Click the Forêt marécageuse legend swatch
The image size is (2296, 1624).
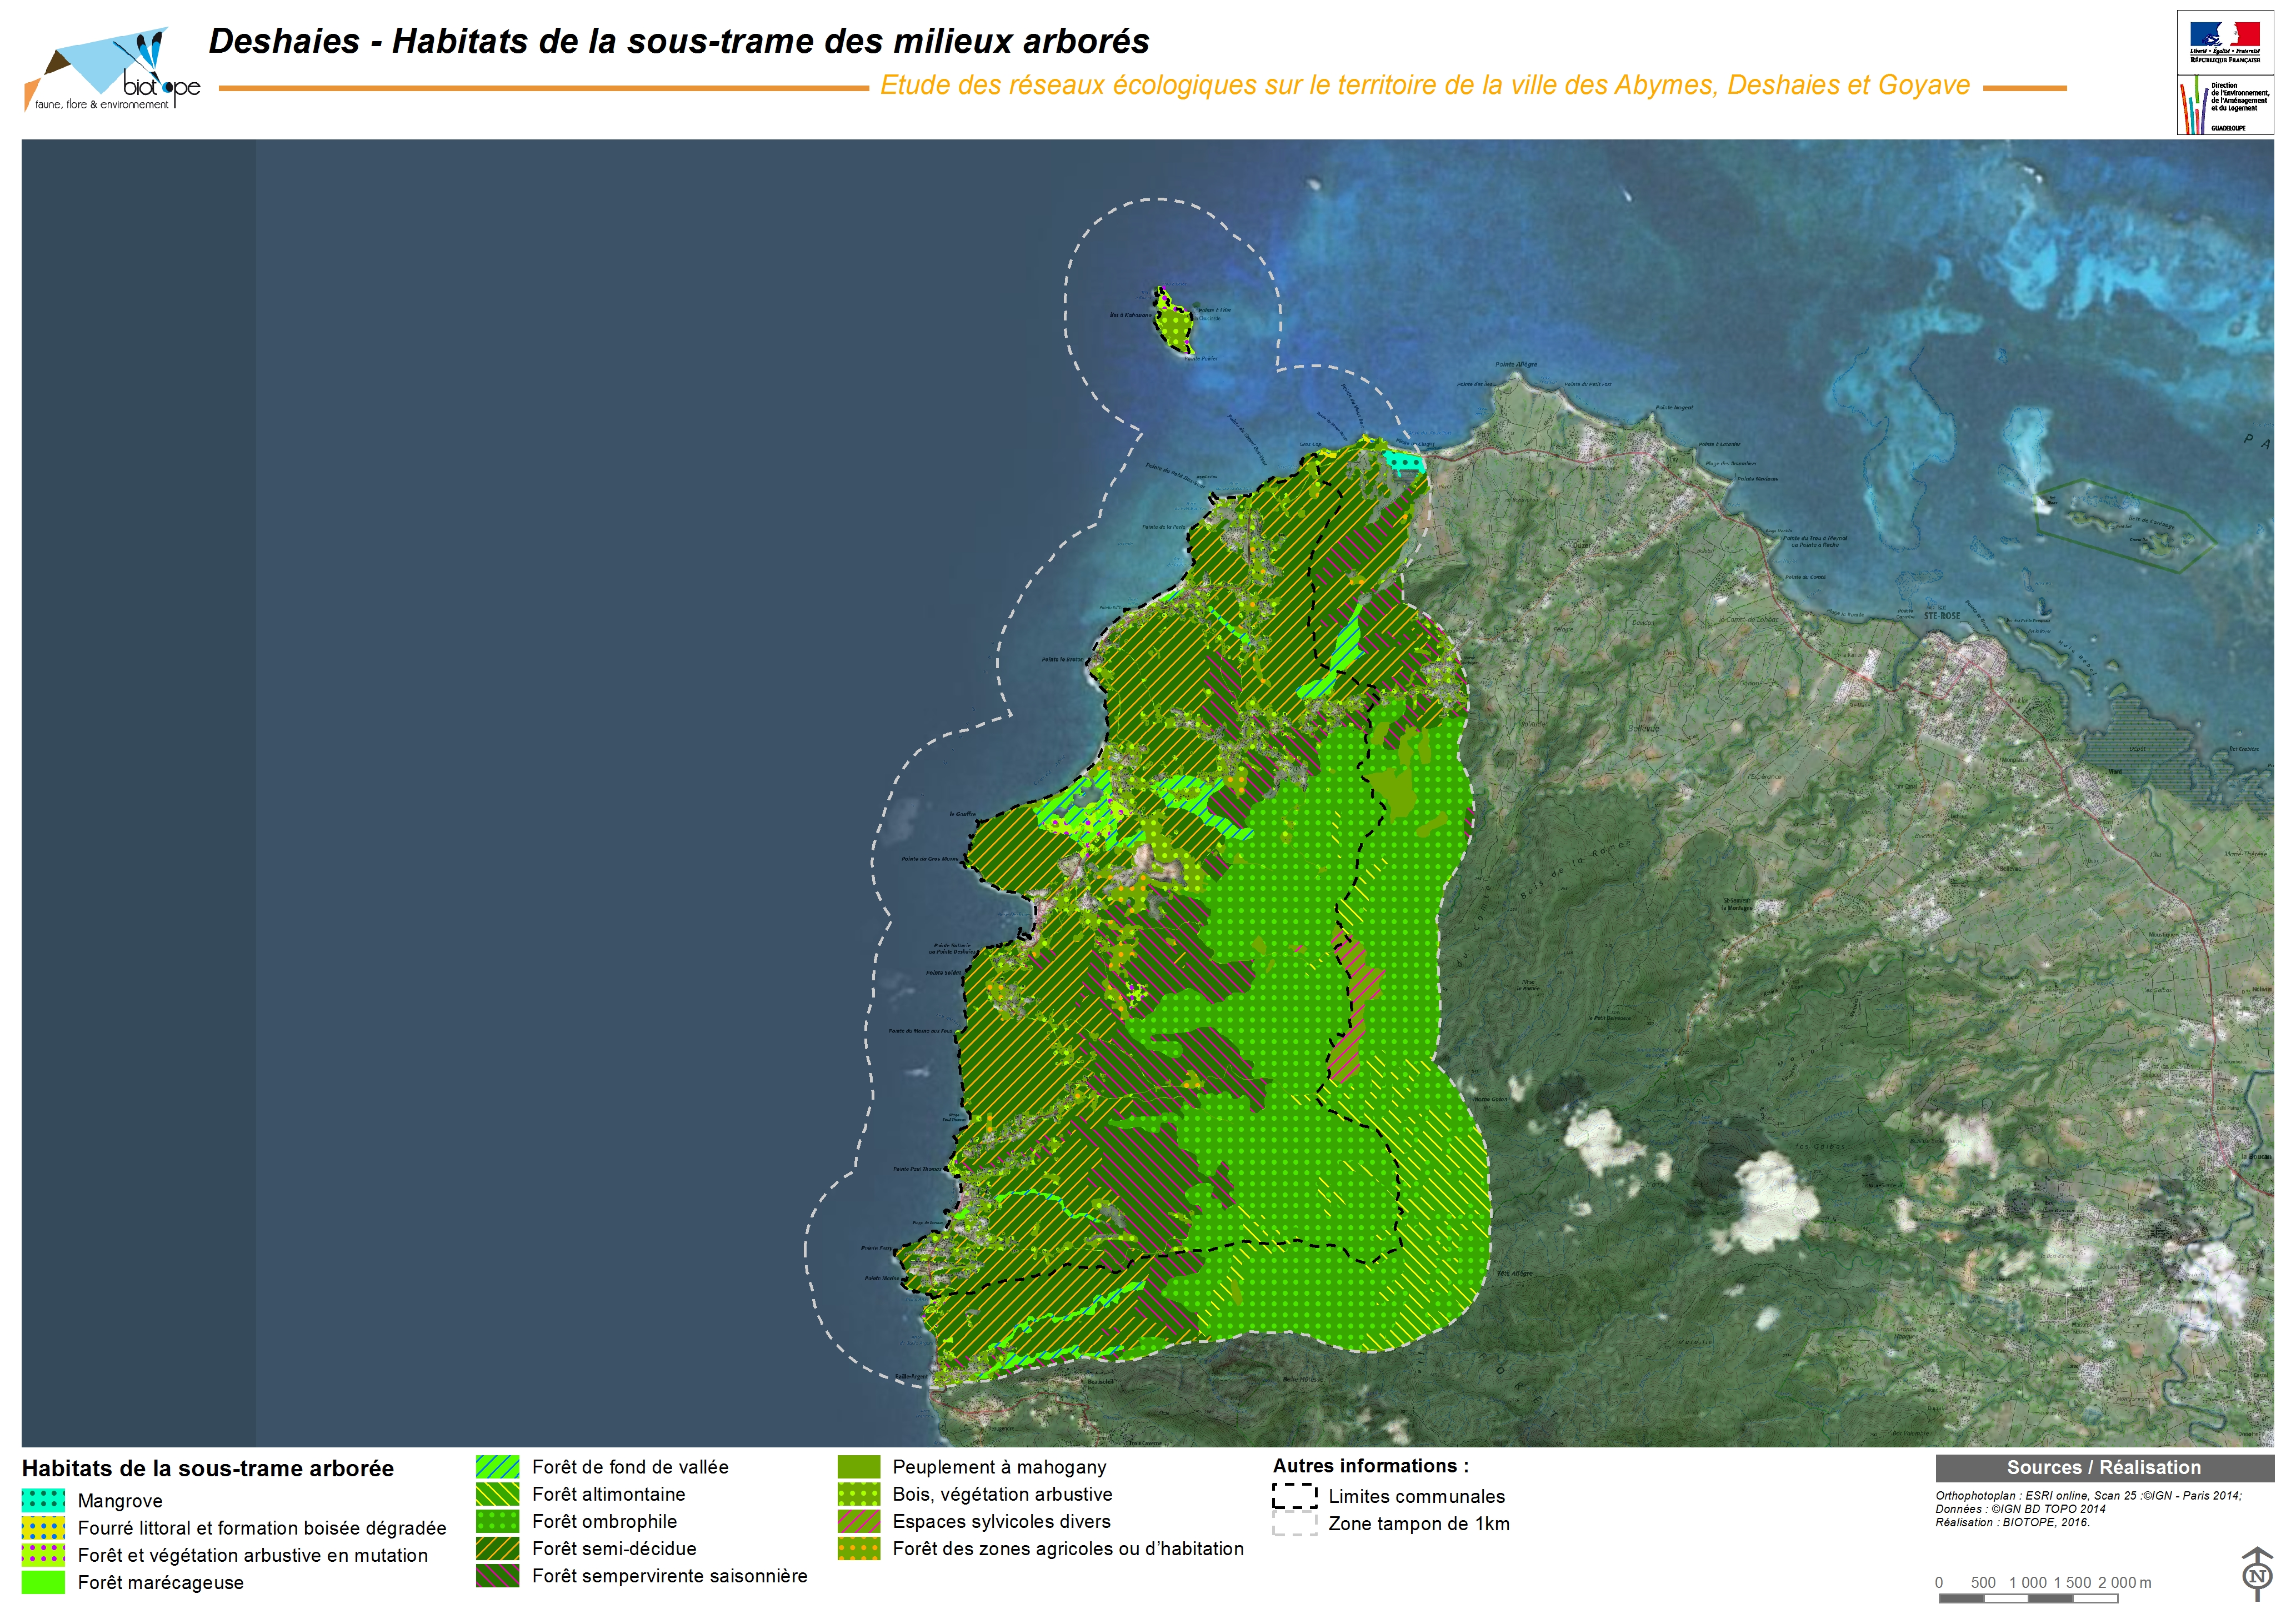43,1582
